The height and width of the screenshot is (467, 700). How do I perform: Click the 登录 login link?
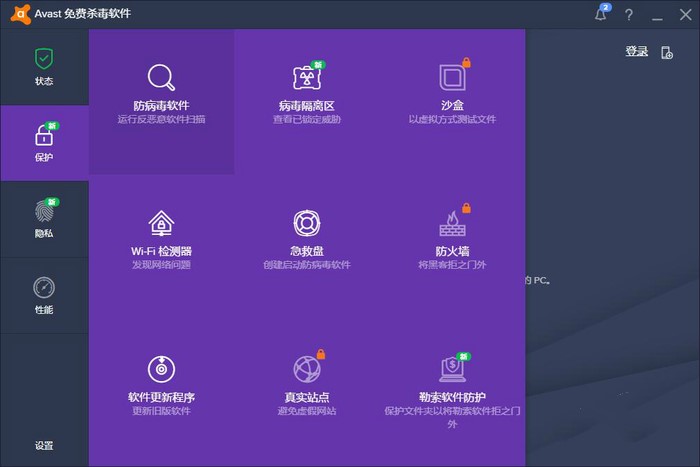point(636,52)
